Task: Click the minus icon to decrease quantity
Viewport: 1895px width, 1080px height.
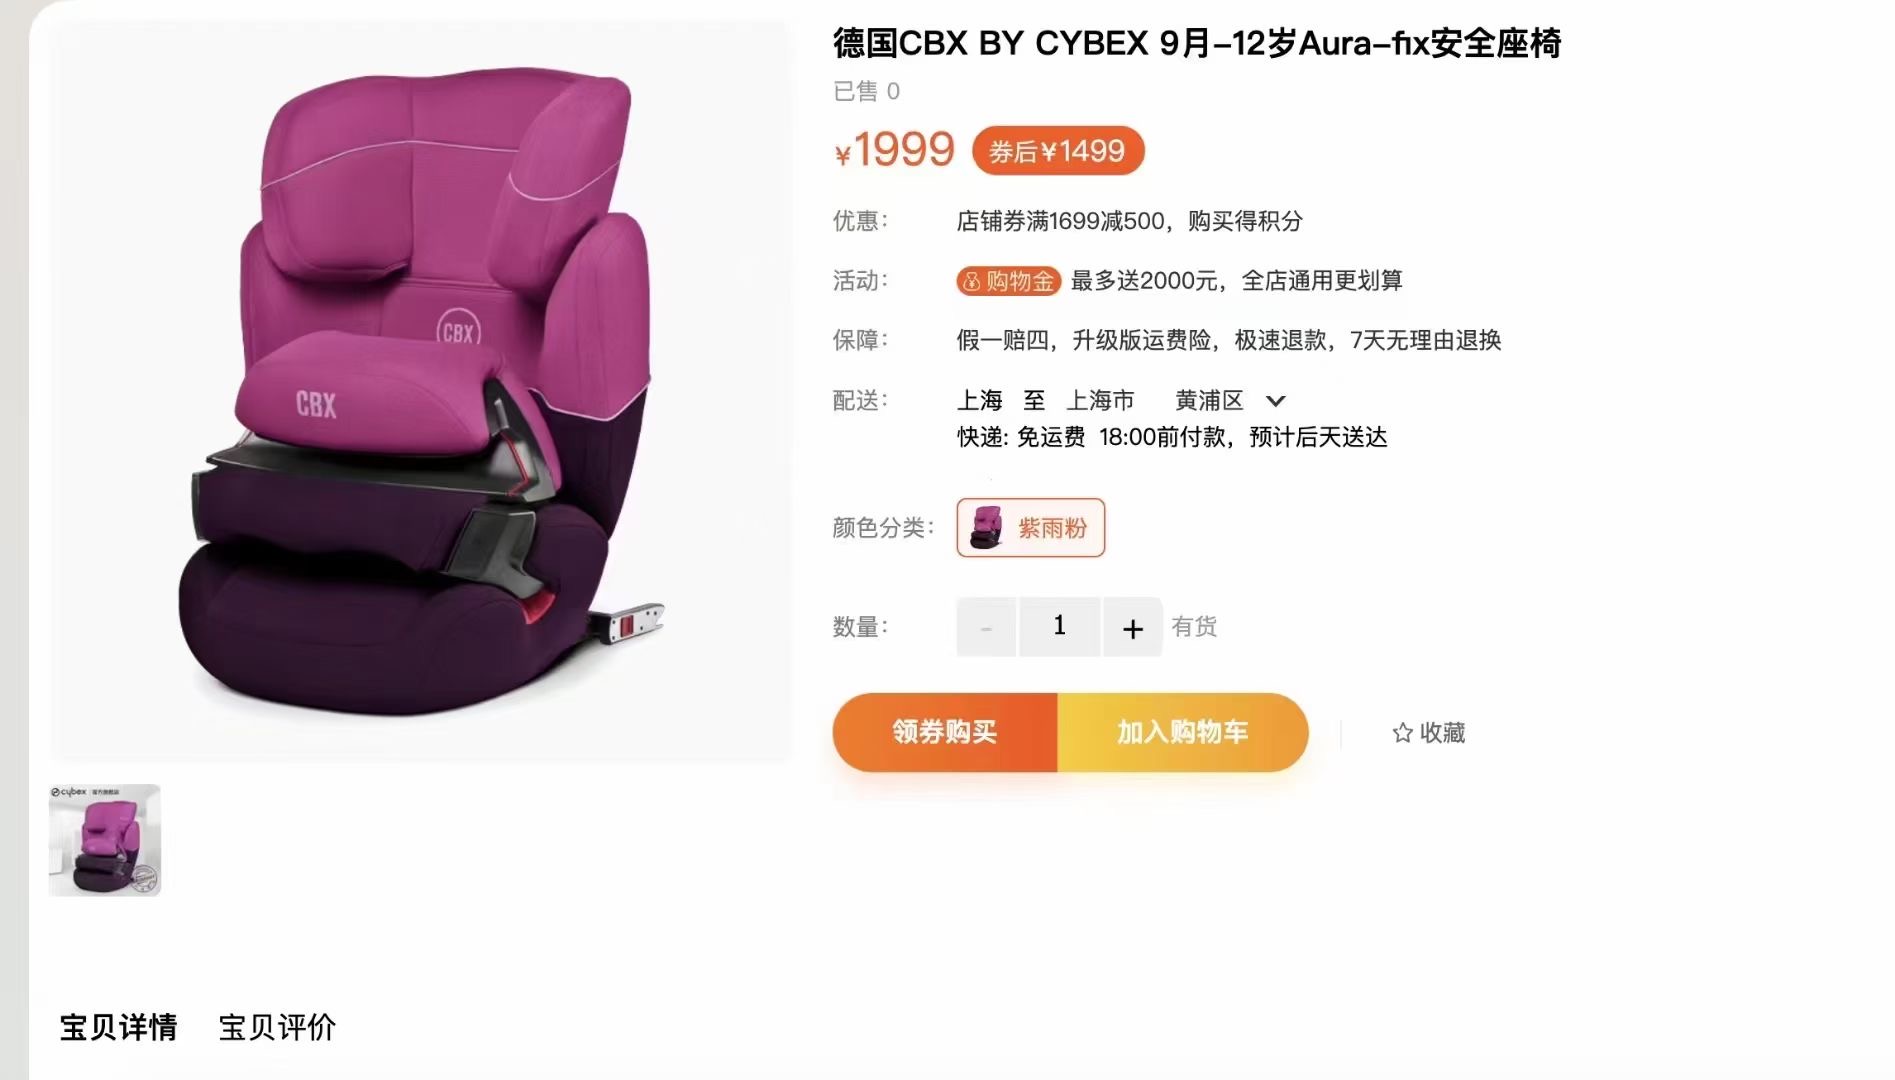Action: click(x=986, y=627)
